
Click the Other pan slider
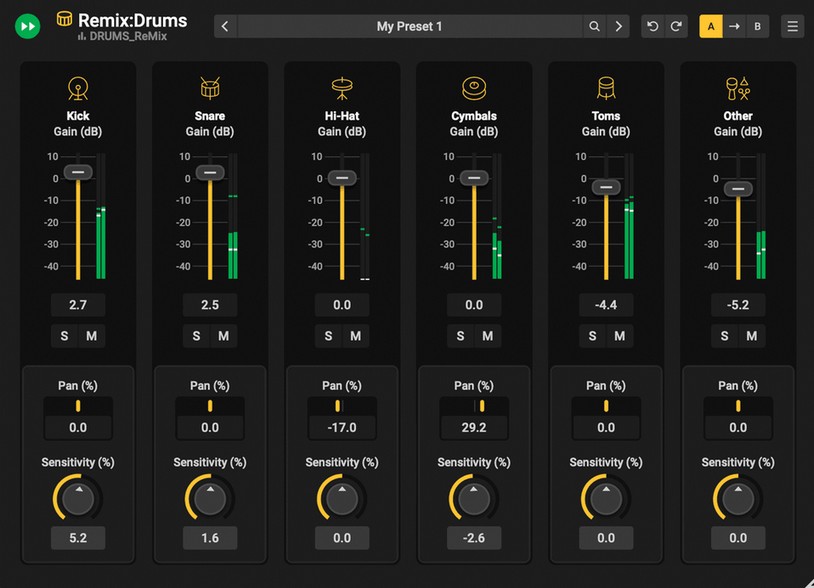(x=738, y=406)
